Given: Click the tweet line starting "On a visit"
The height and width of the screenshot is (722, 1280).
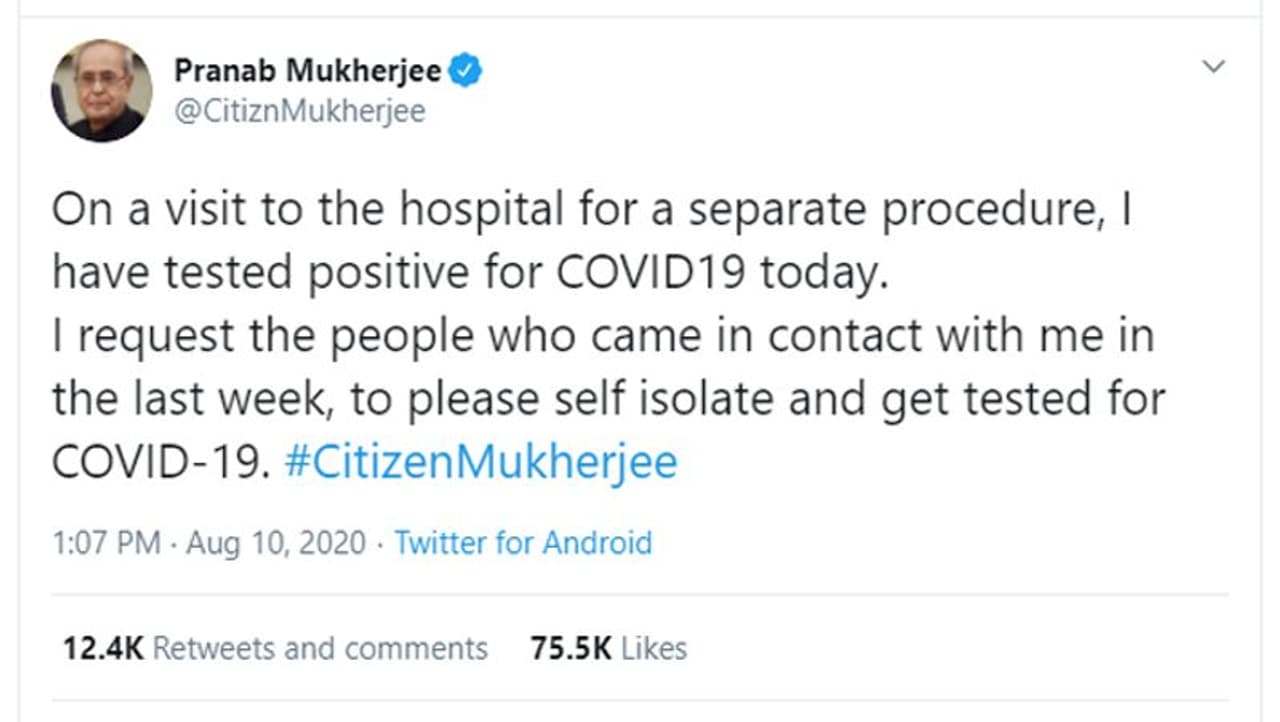Looking at the screenshot, I should (590, 211).
